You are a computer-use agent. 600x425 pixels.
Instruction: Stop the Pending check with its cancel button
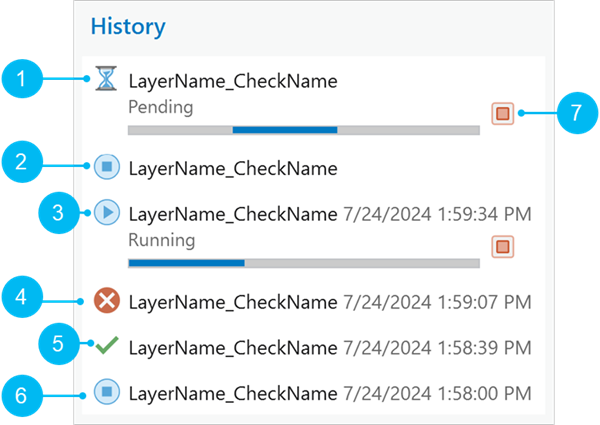pos(503,114)
